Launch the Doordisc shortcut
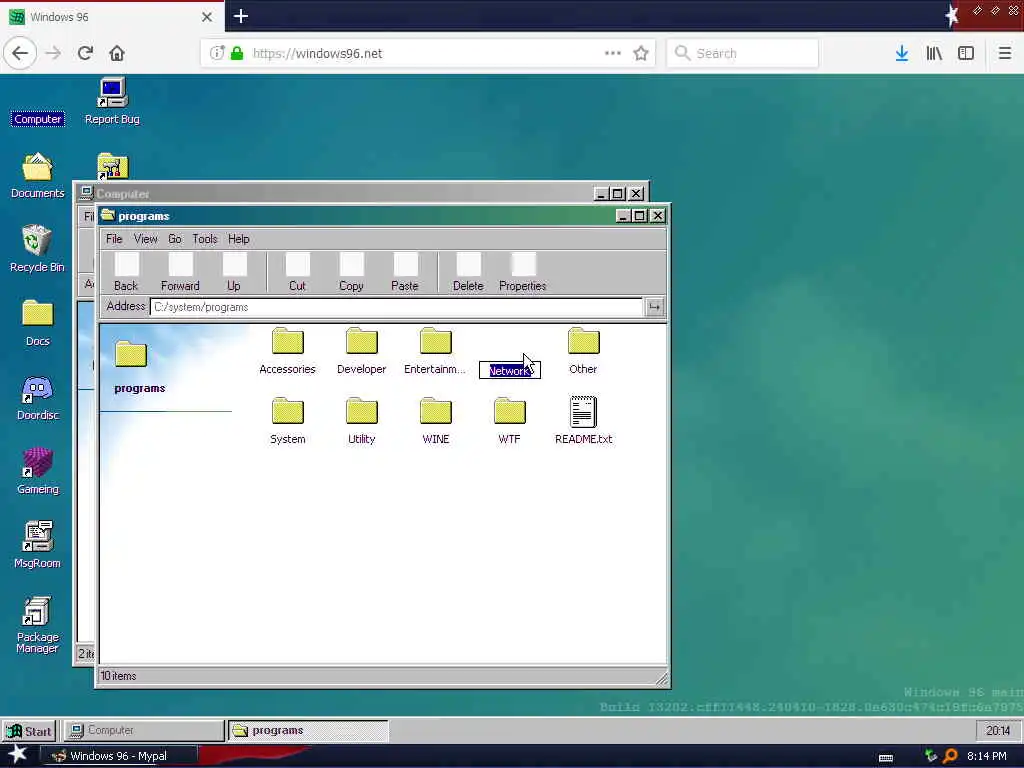The width and height of the screenshot is (1024, 768). coord(37,398)
